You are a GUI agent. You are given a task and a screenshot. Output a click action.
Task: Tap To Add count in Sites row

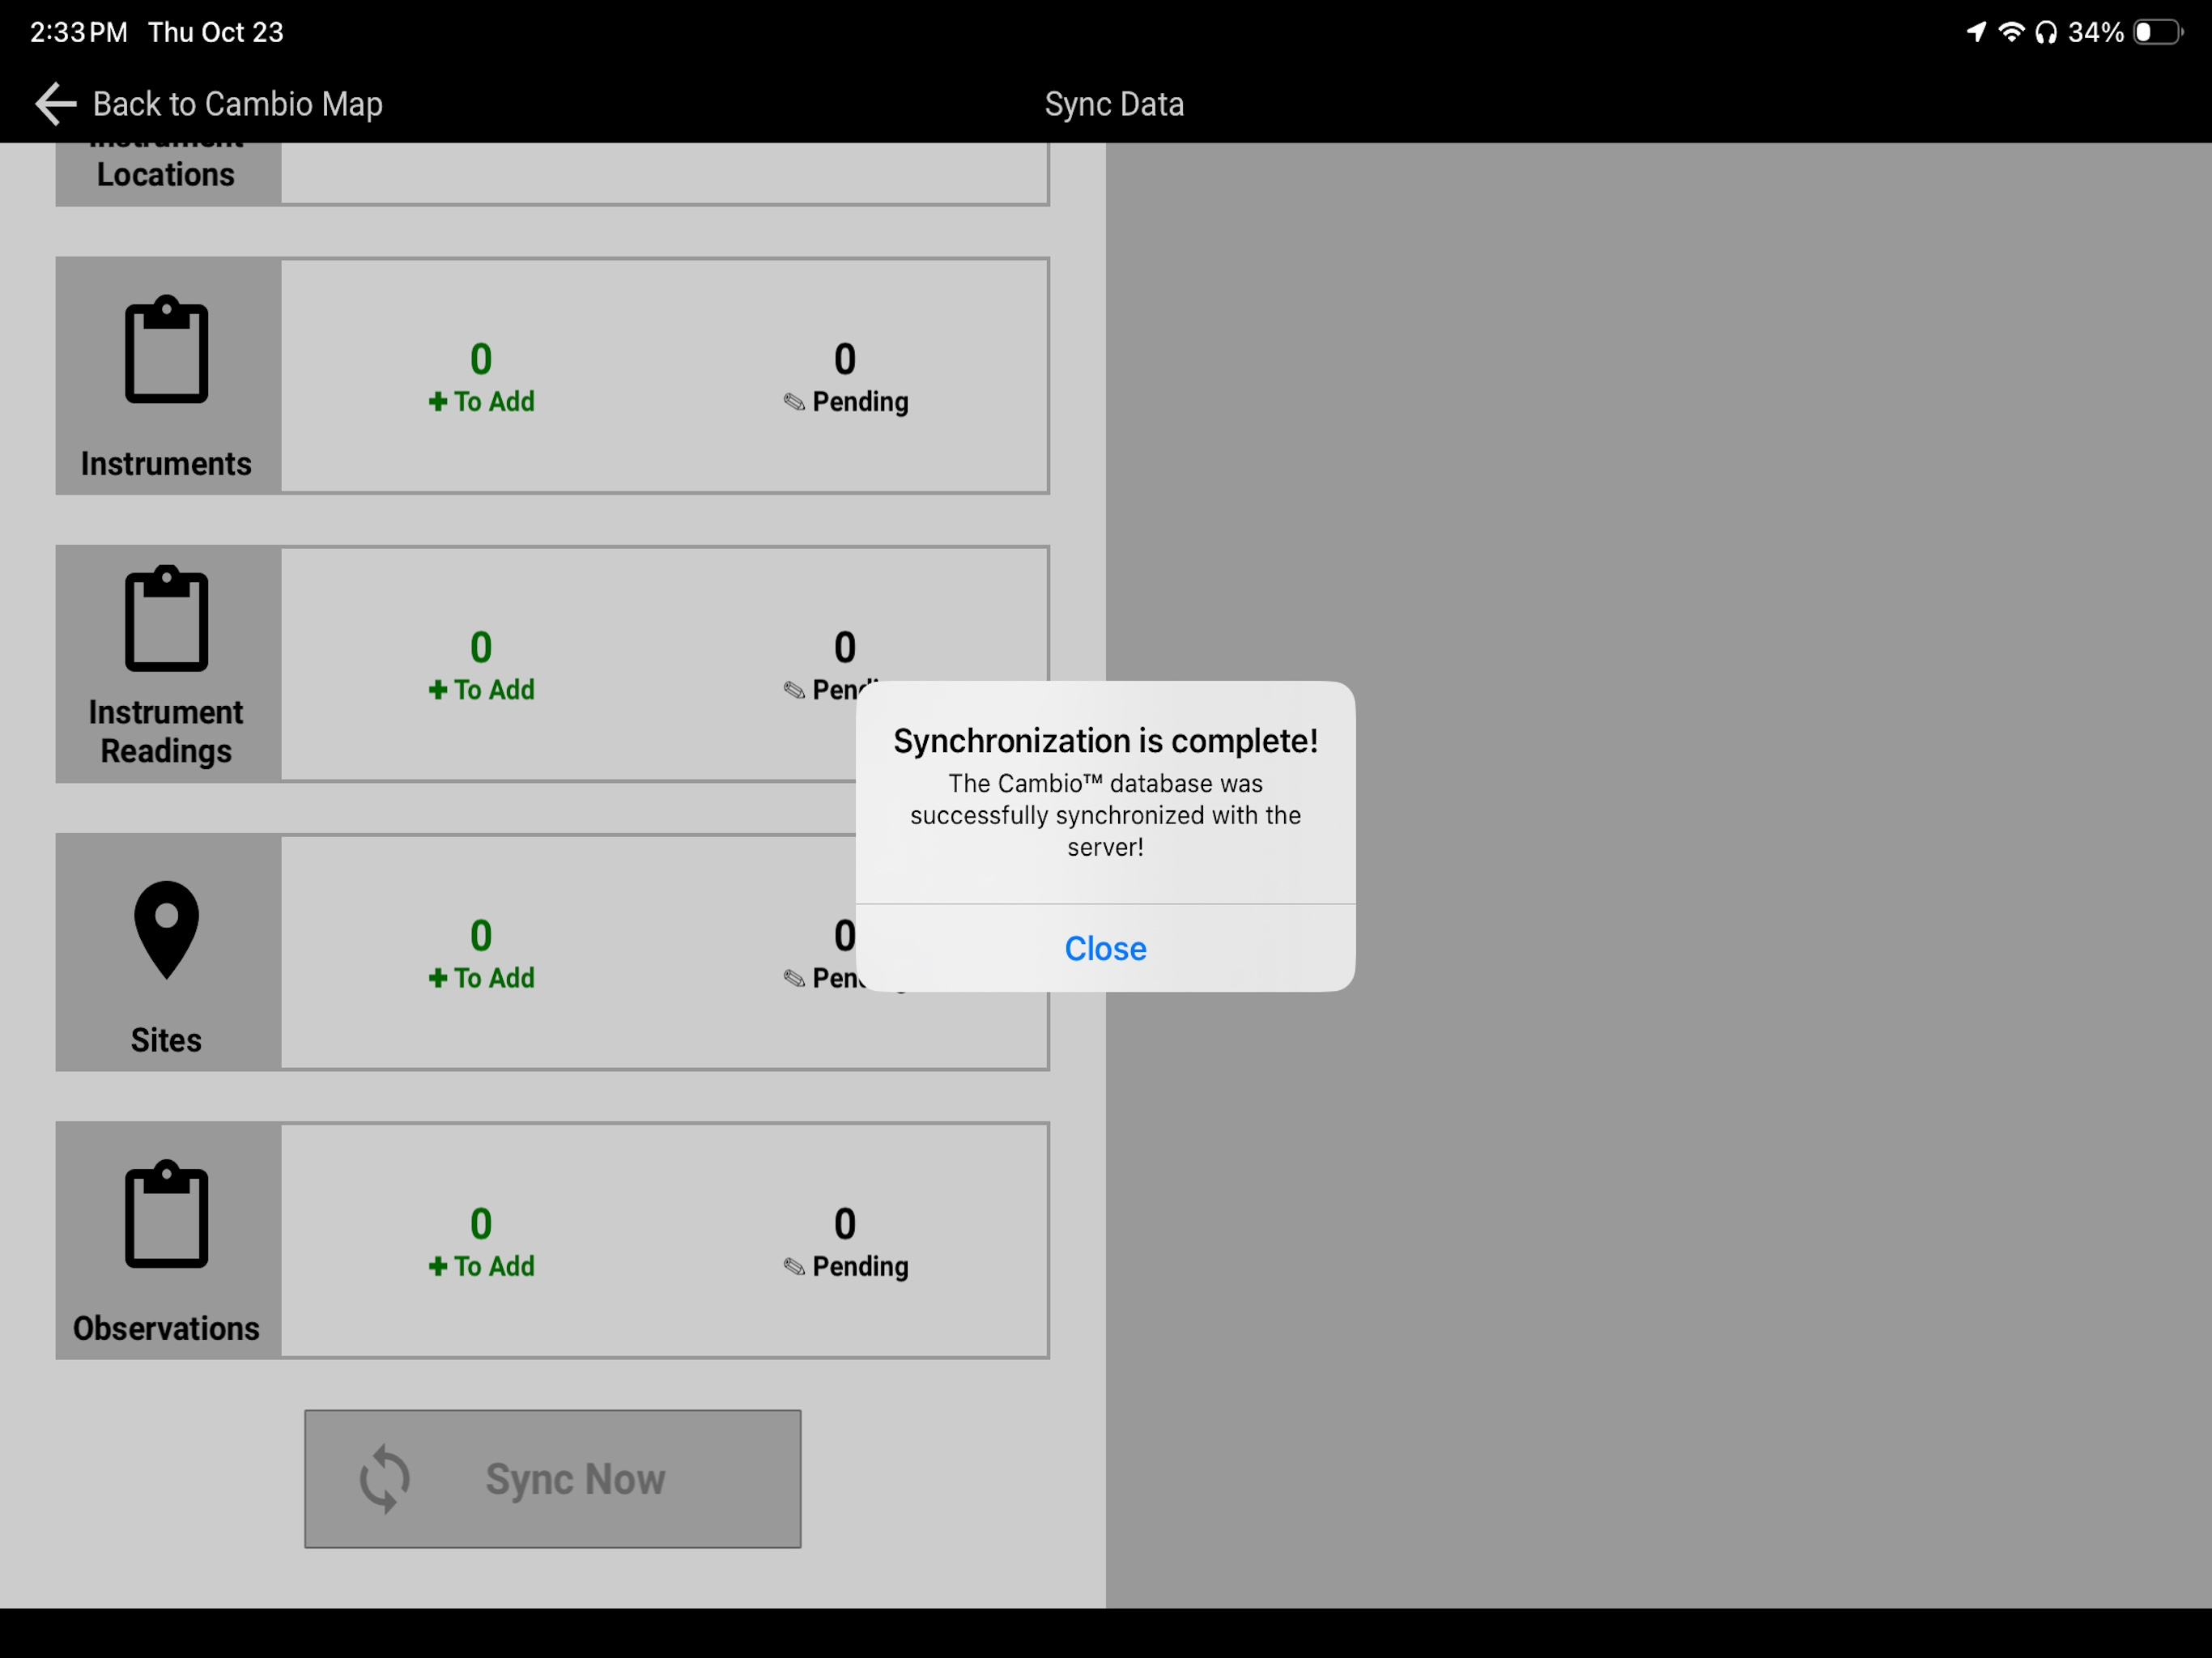click(481, 935)
